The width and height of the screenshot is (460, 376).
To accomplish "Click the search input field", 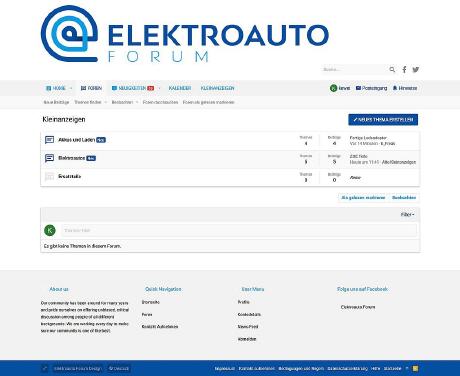I will tap(354, 69).
